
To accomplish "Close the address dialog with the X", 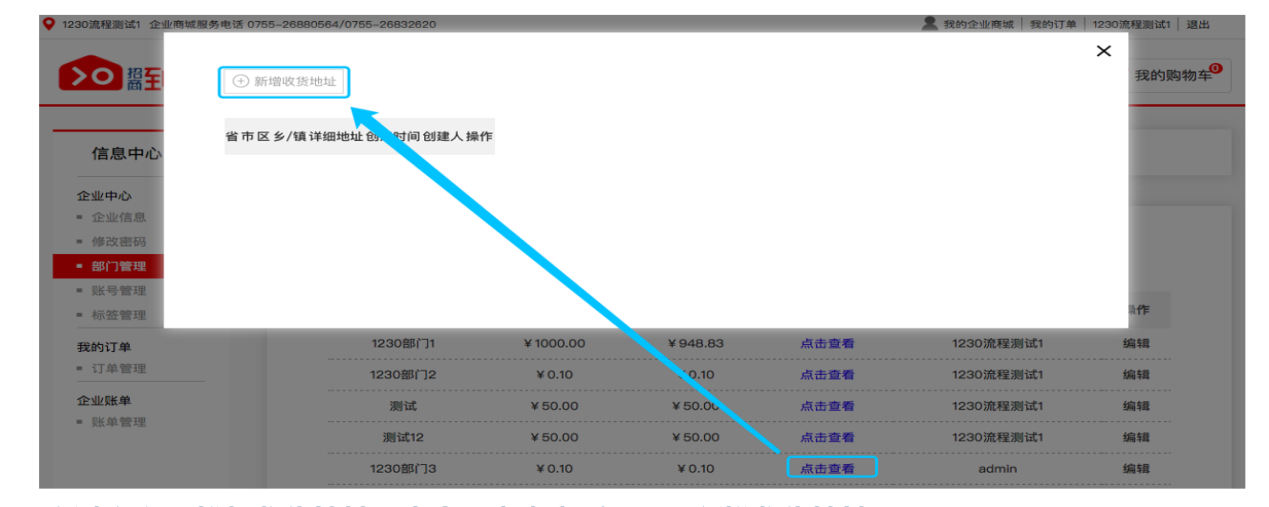I will (1103, 51).
